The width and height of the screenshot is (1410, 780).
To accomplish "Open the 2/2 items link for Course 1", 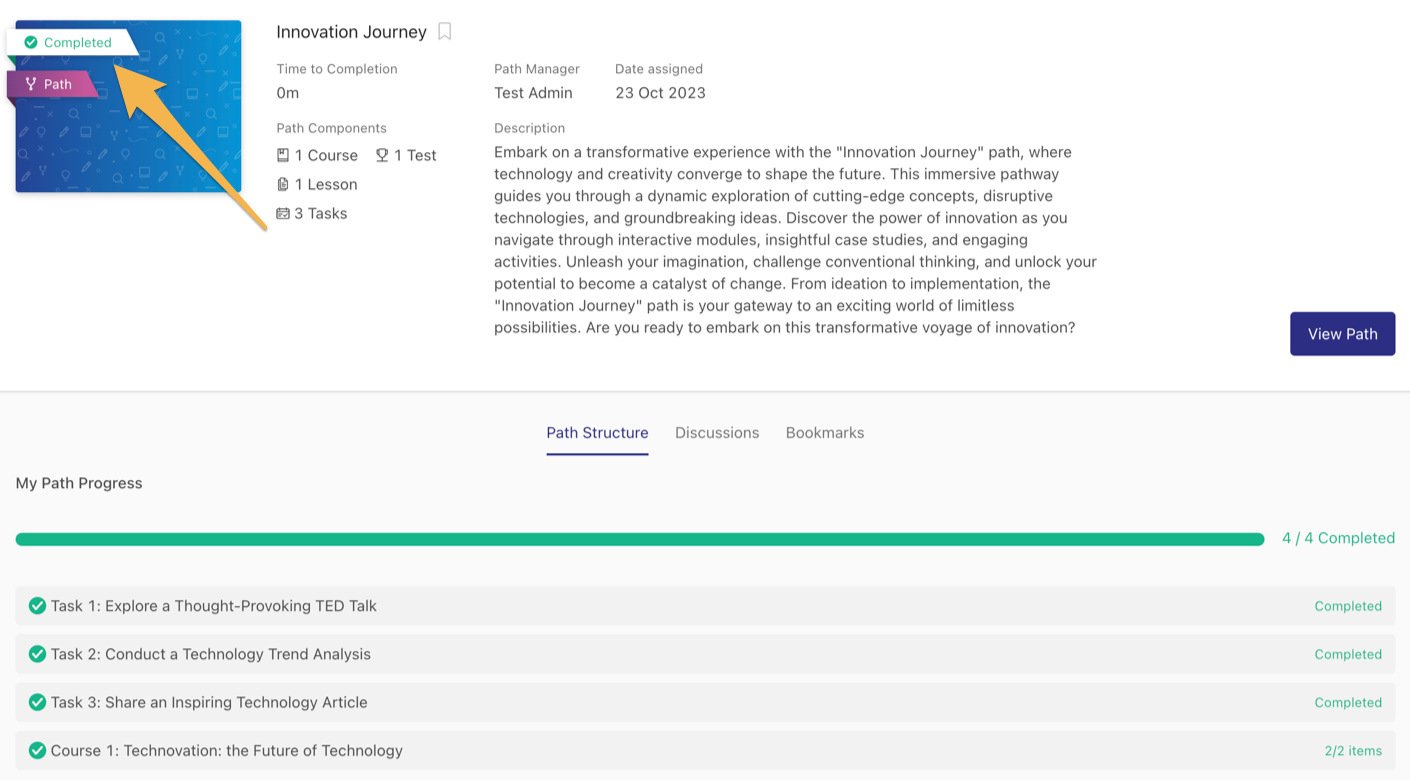I will point(1352,750).
